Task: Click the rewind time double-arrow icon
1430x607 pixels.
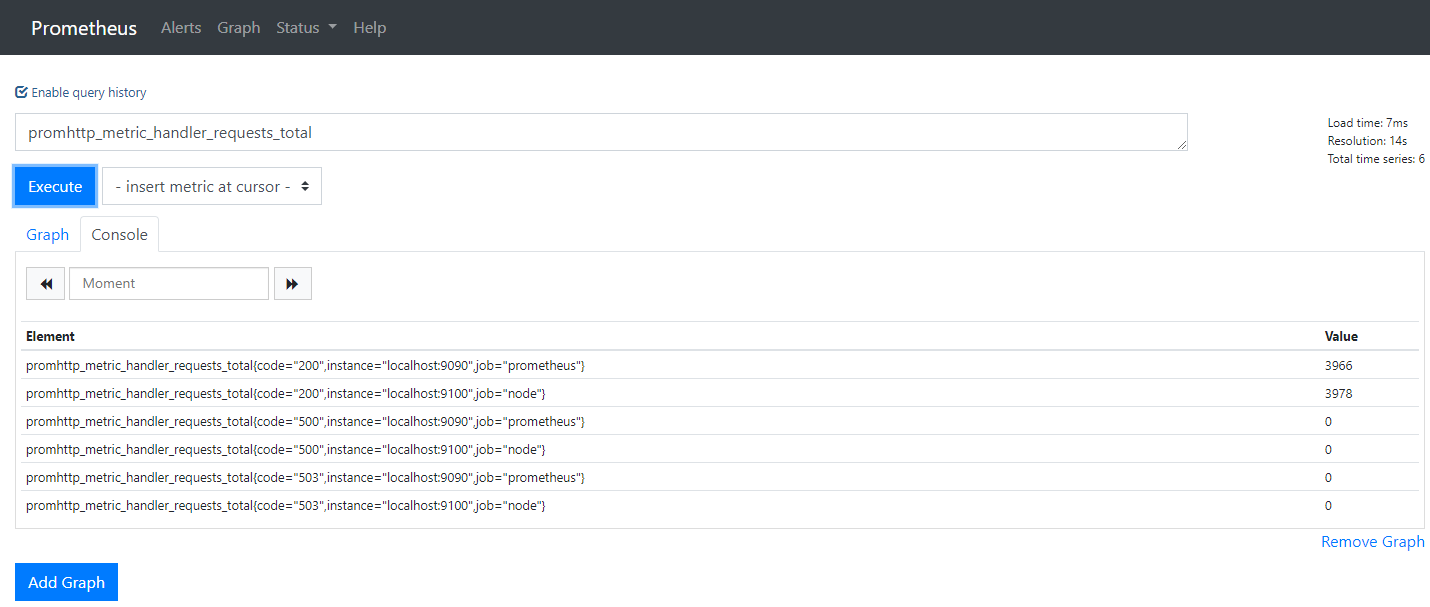Action: (45, 284)
